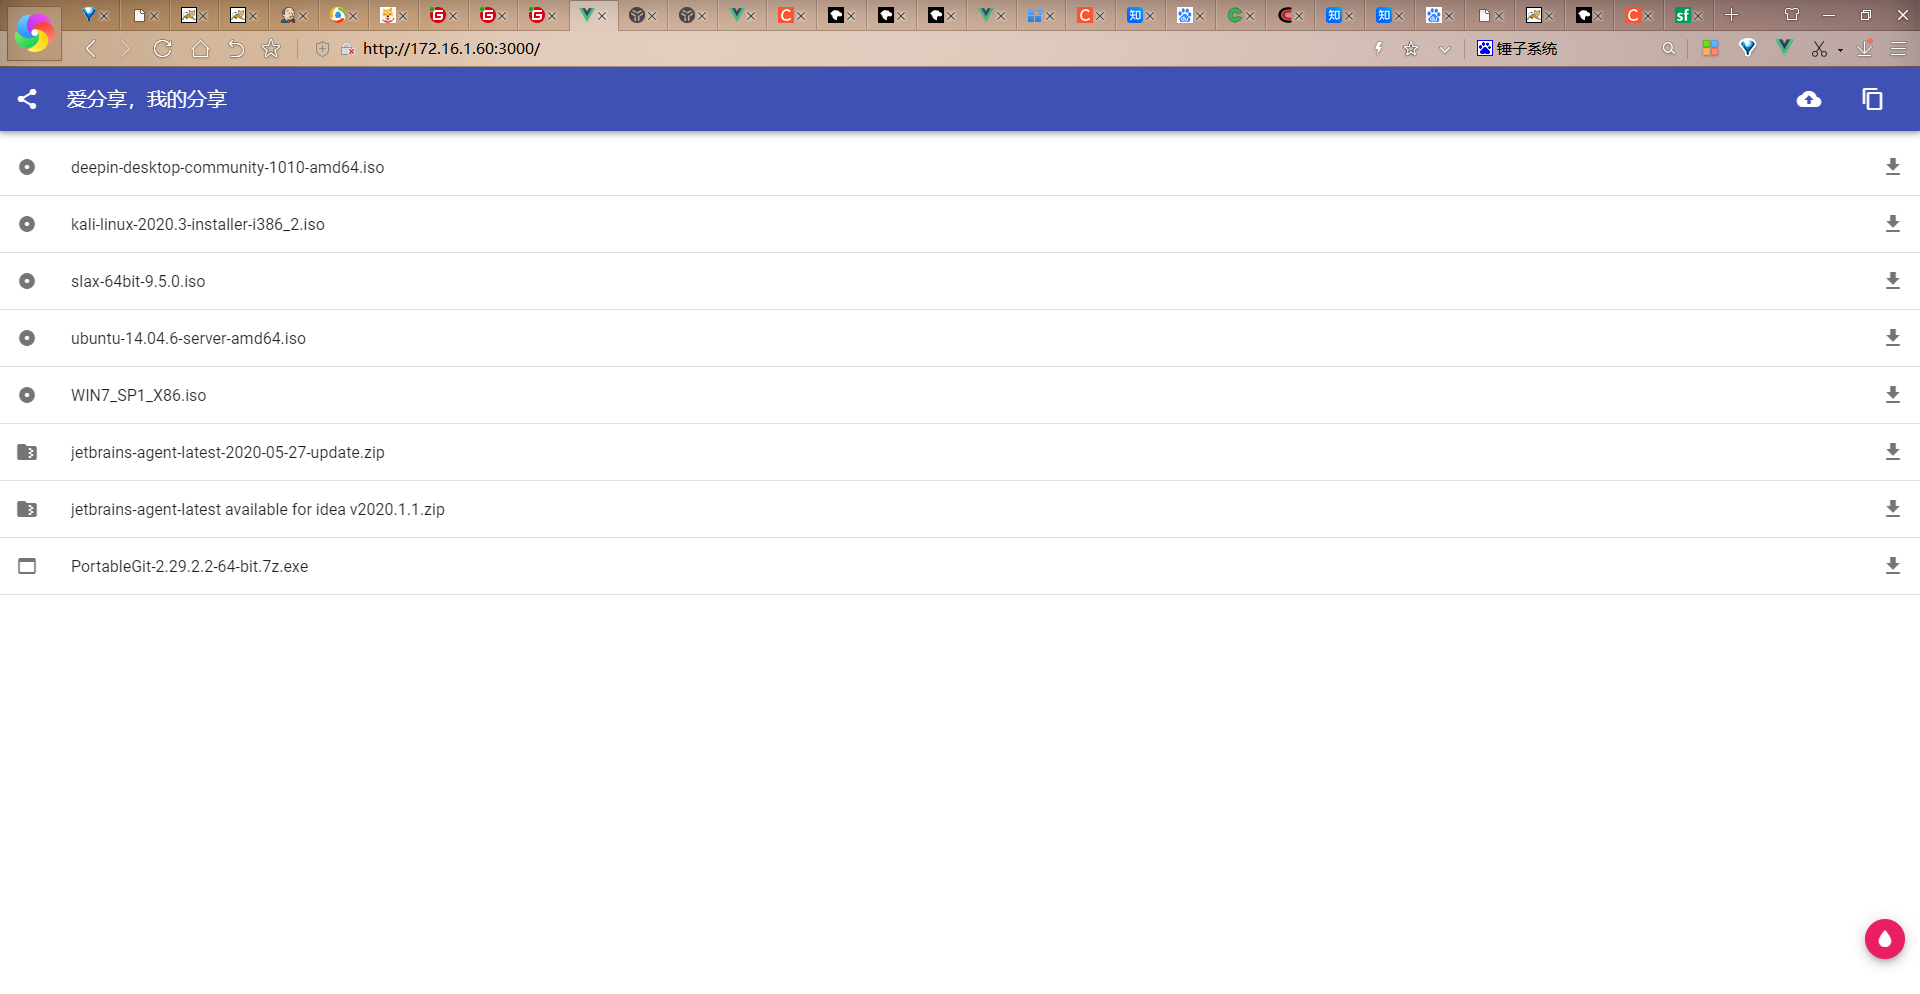Select file name kali-linux-2020.3-installer-i386_2.iso

pos(198,224)
